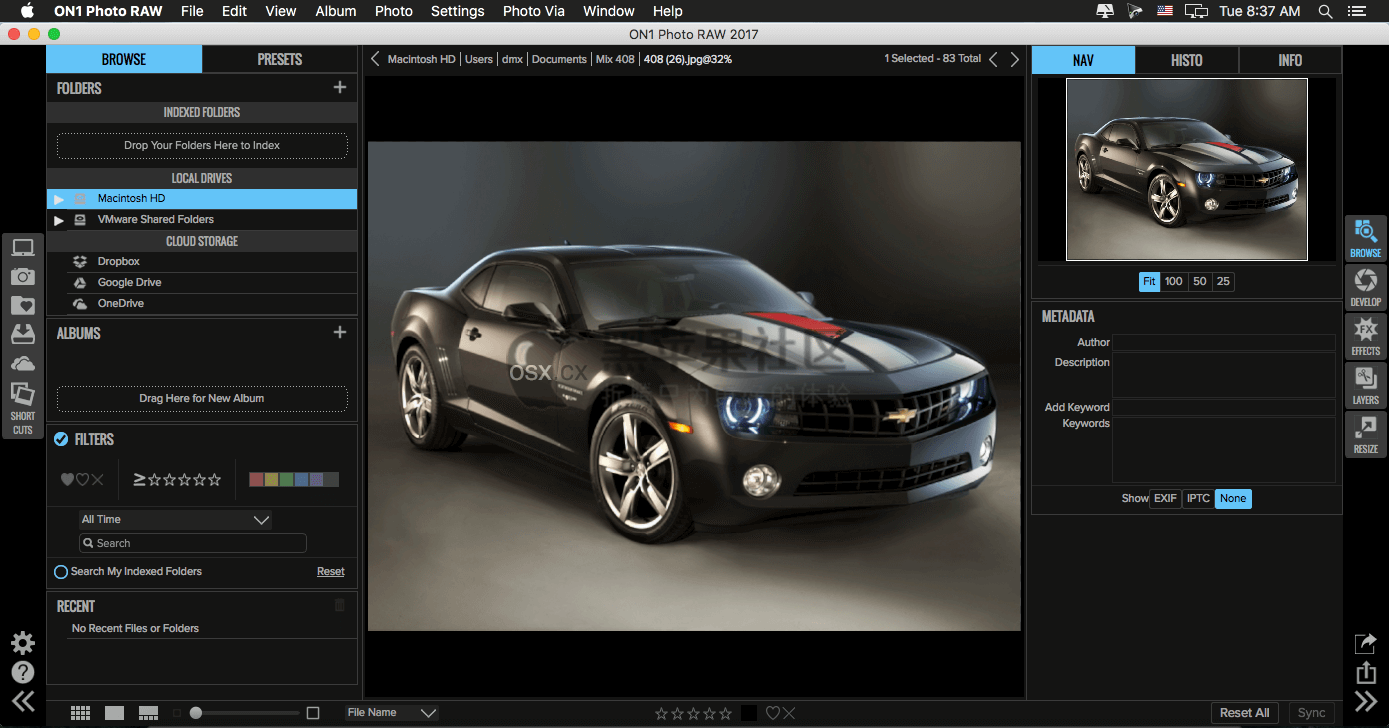Open the help question mark icon
This screenshot has width=1389, height=728.
22,672
